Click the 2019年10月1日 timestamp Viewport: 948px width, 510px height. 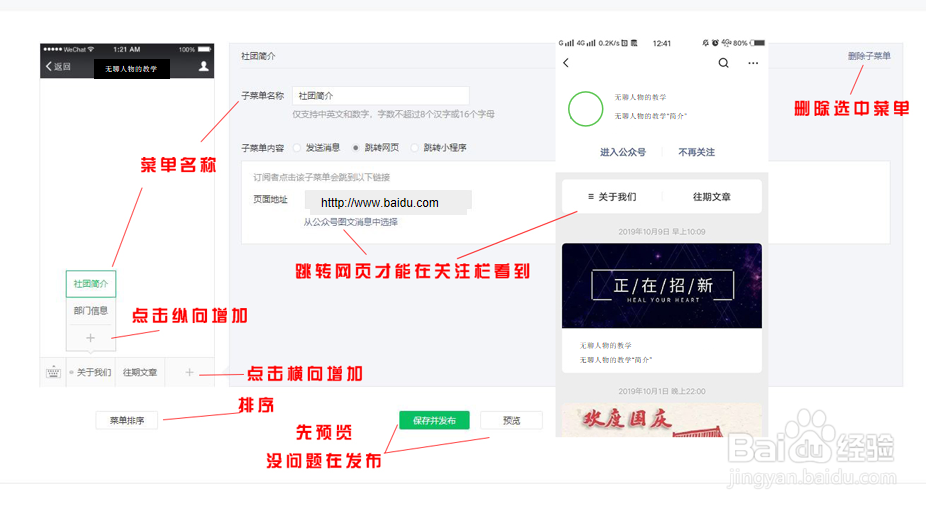[x=661, y=391]
